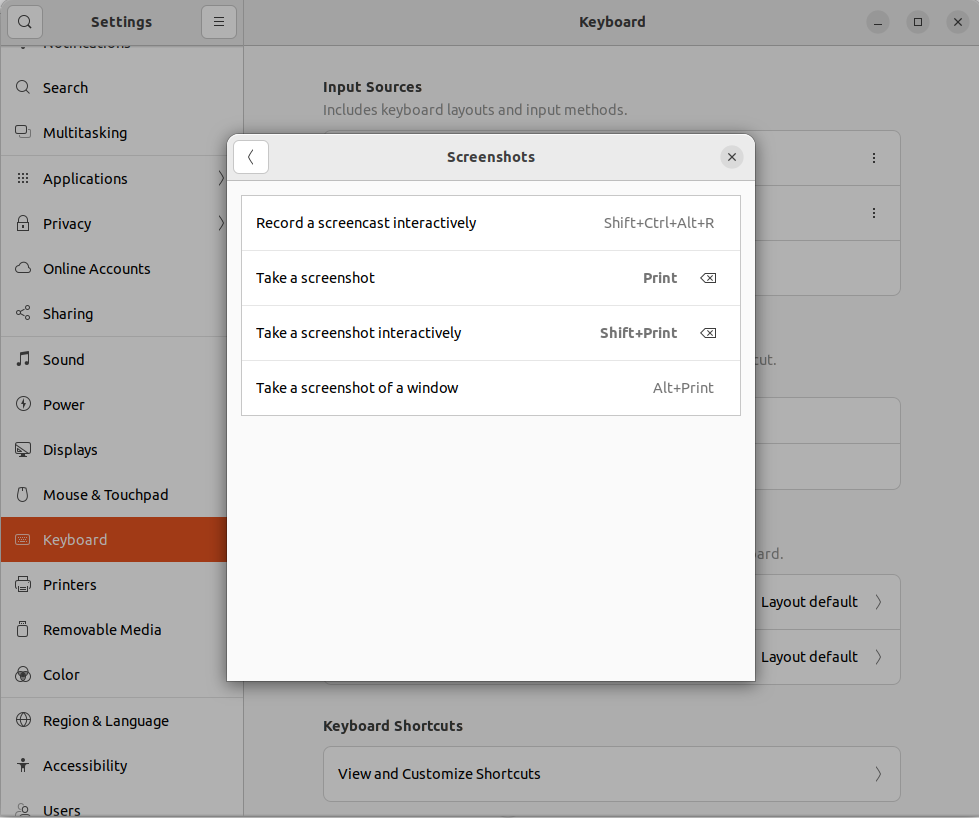The height and width of the screenshot is (818, 979).
Task: Open first input source three-dot menu
Action: click(874, 158)
